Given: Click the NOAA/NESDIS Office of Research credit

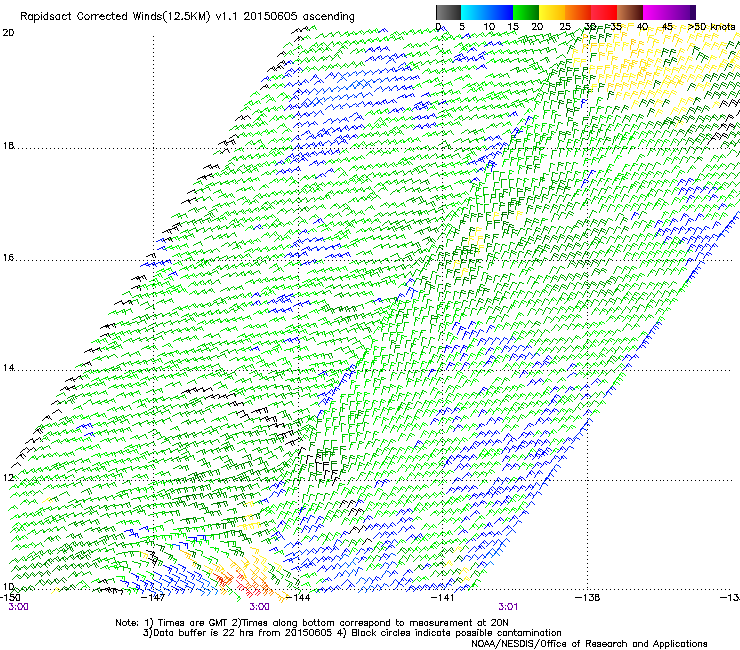Looking at the screenshot, I should (x=589, y=644).
